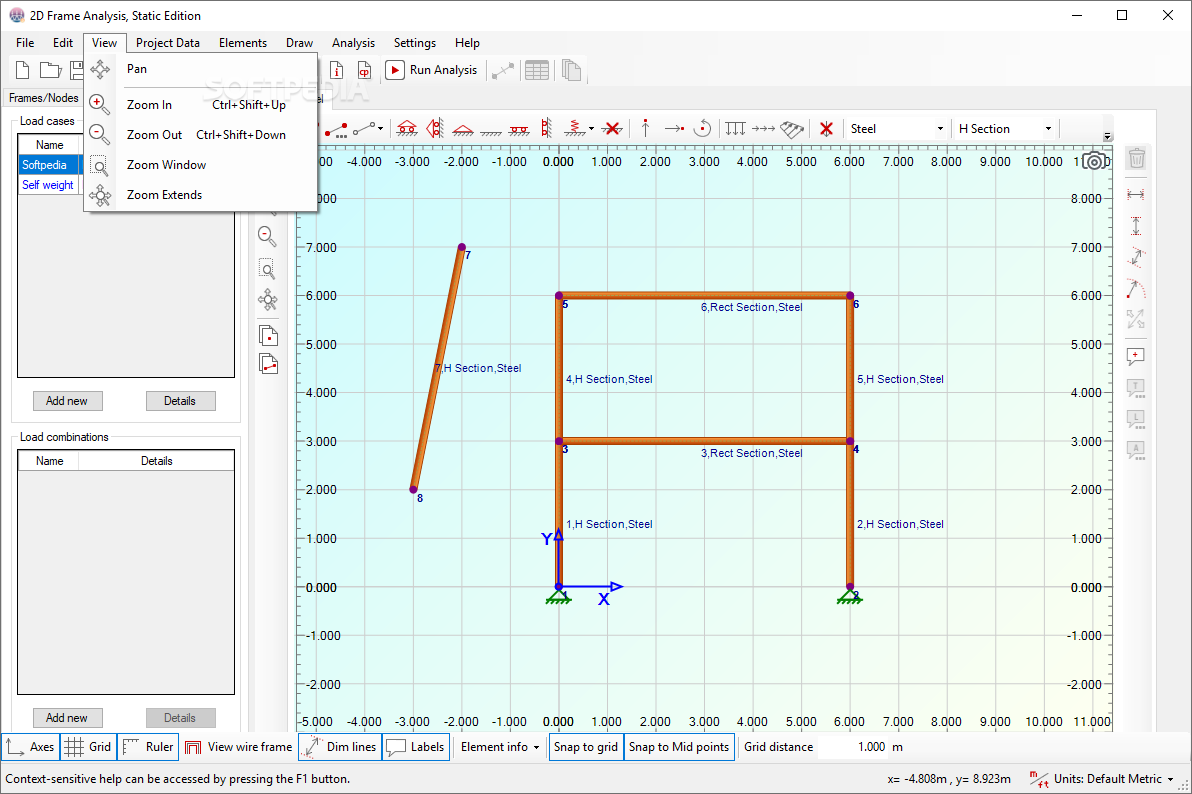
Task: Click the copy pages icon
Action: pos(572,71)
